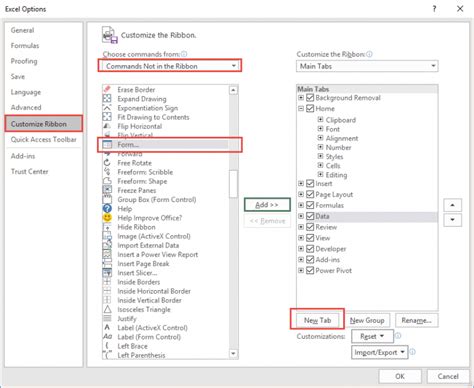Click the Hide Ribbon icon
Viewport: 474px width, 388px height.
click(107, 227)
